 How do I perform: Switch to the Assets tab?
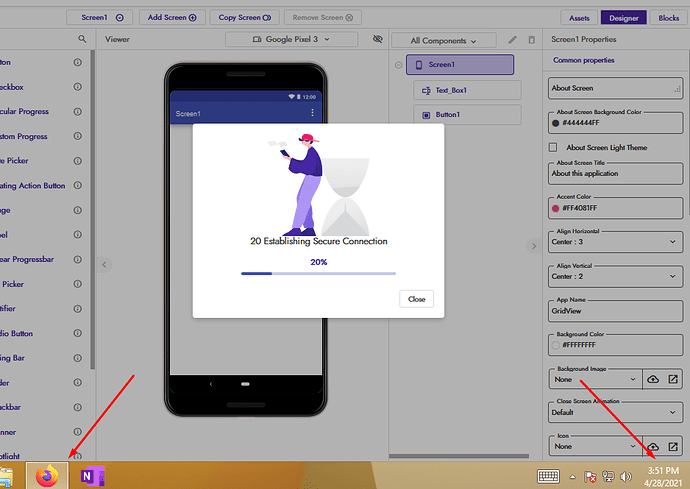tap(579, 18)
